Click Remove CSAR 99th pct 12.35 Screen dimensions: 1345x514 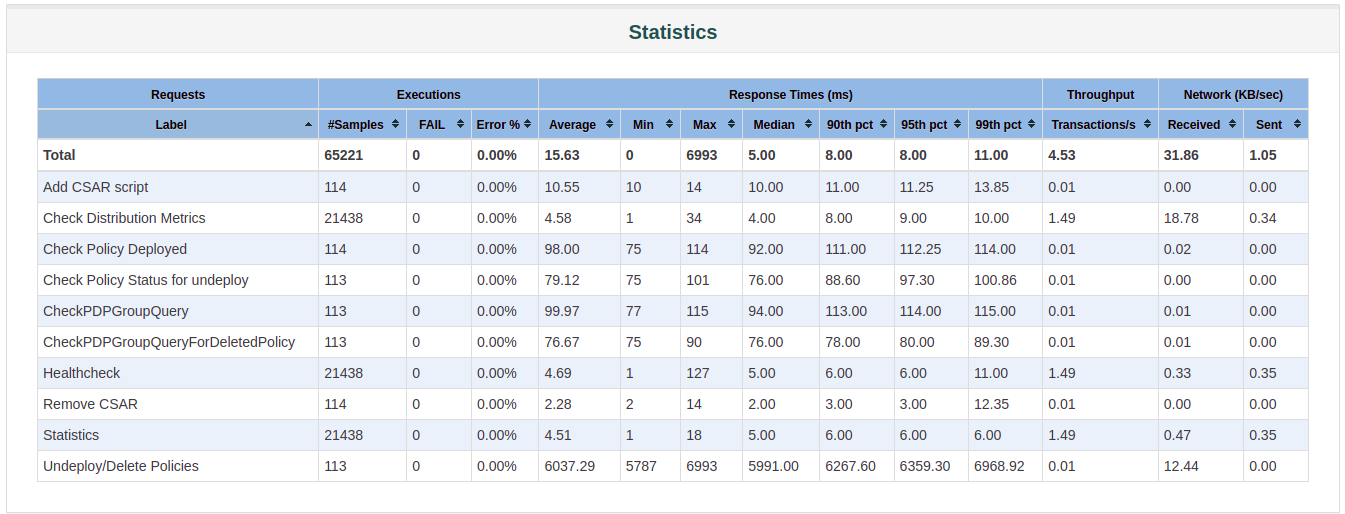click(x=992, y=404)
